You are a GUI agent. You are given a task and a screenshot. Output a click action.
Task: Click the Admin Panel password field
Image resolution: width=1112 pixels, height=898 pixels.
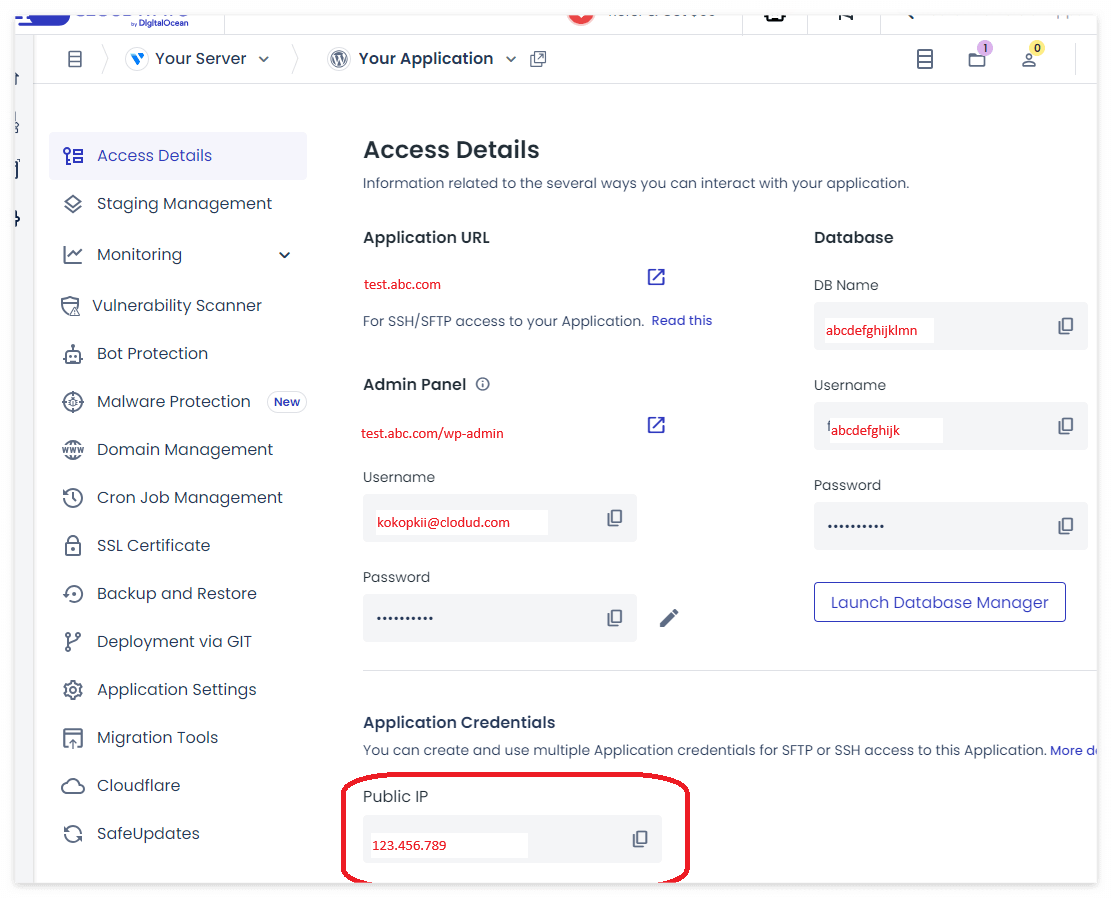(x=500, y=618)
